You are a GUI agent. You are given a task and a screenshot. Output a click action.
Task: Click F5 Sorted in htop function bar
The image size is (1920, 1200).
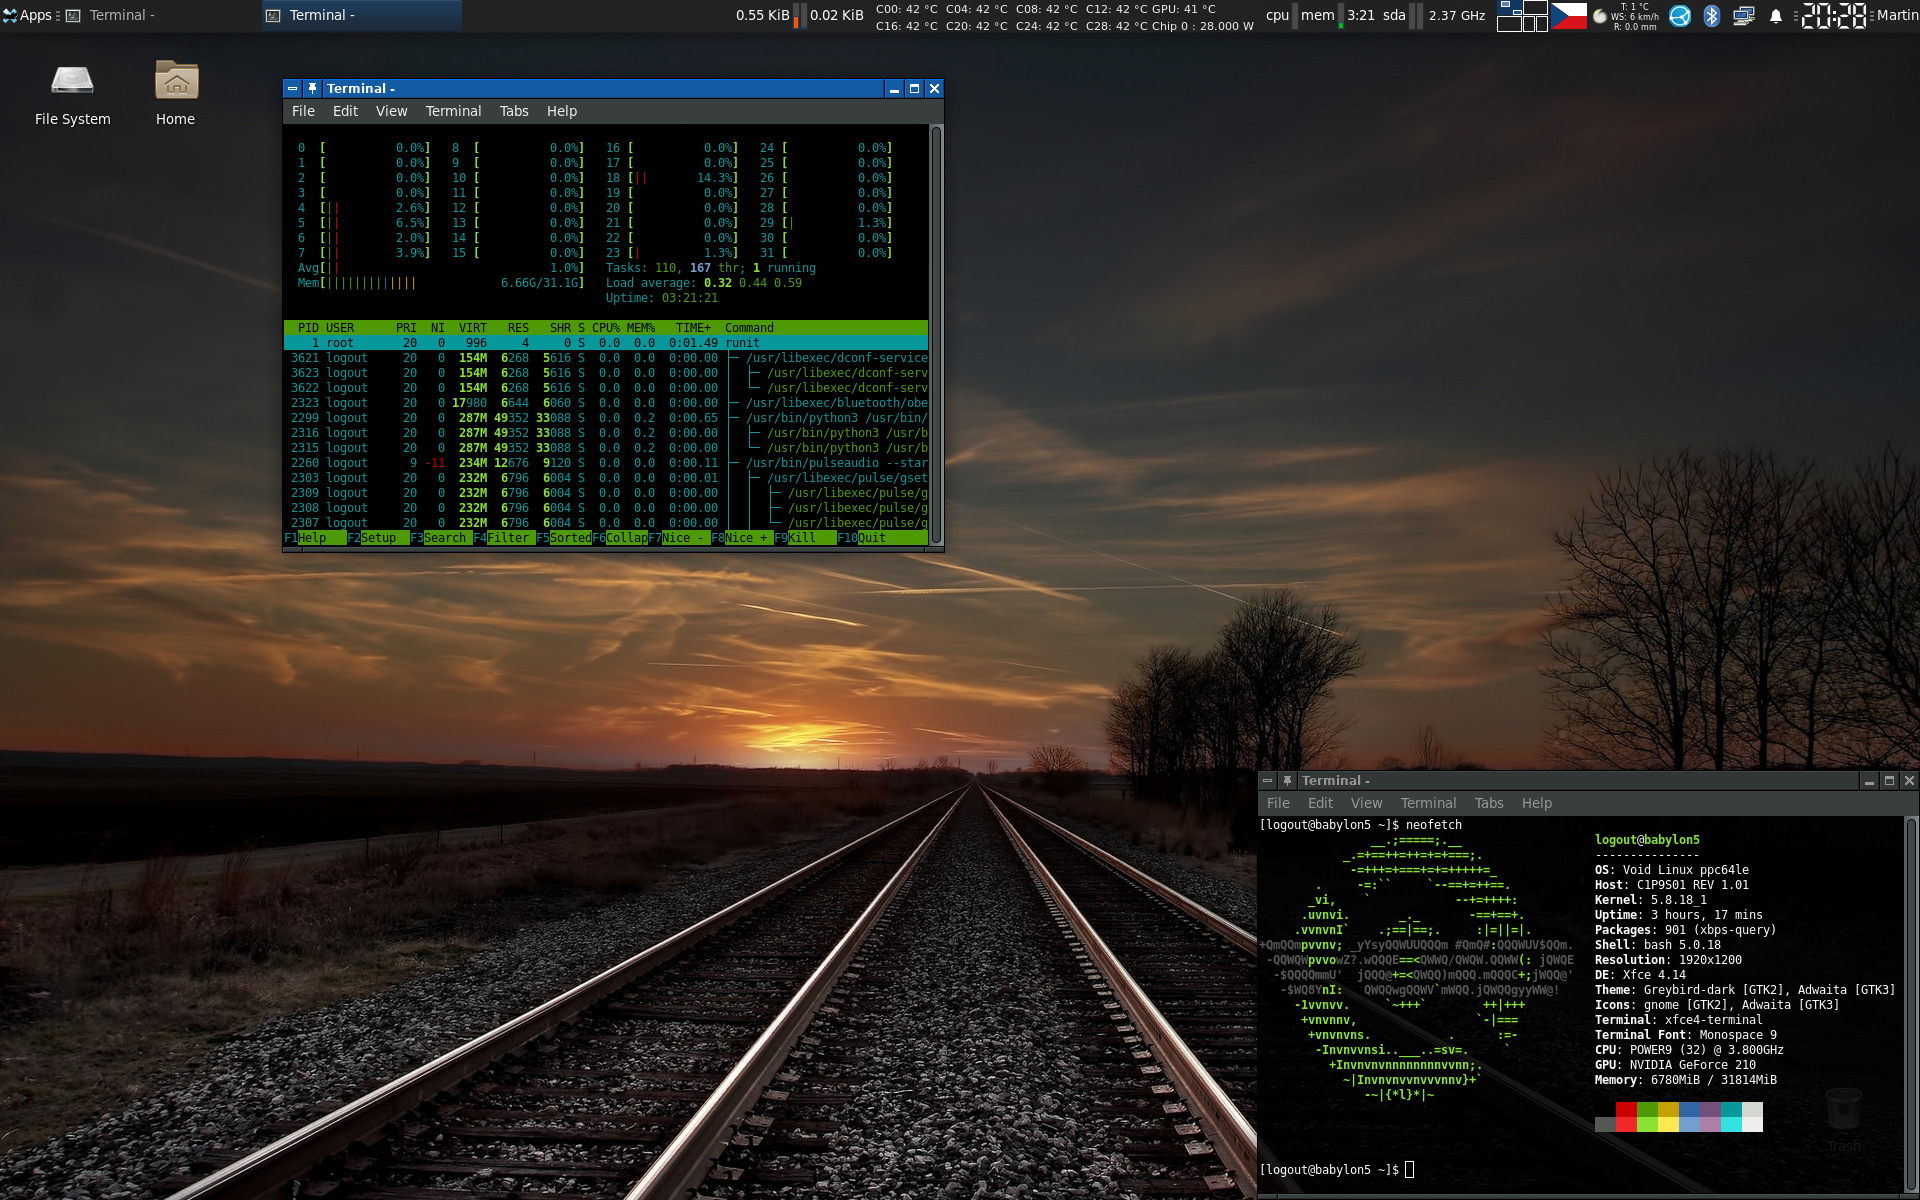pos(564,538)
